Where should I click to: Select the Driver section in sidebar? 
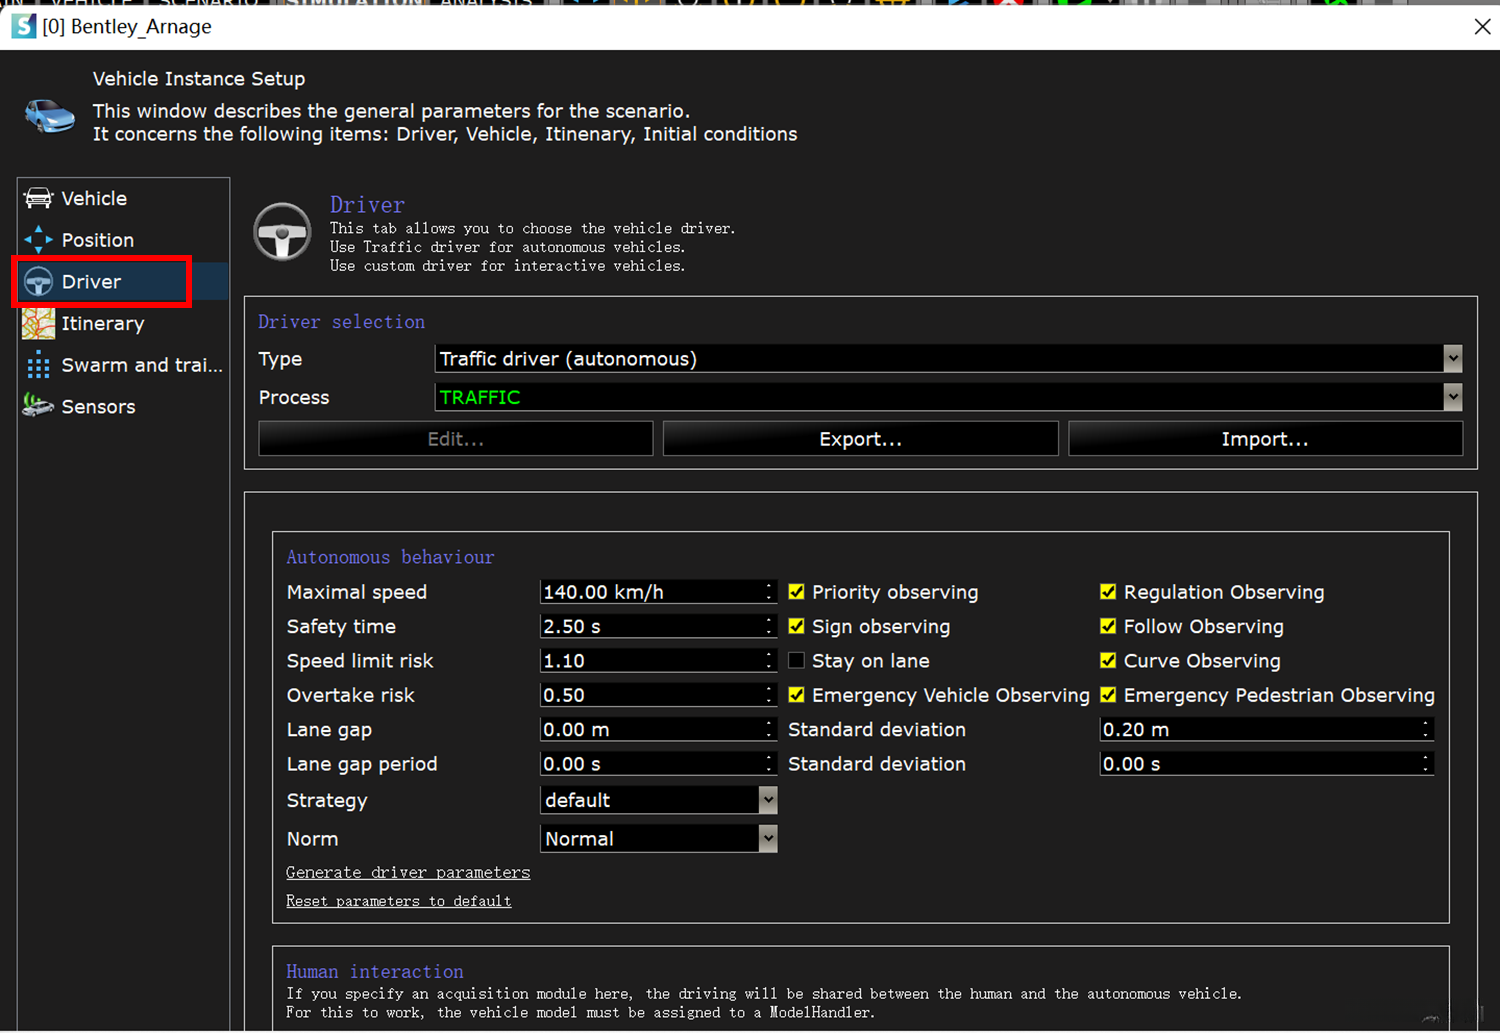click(123, 282)
